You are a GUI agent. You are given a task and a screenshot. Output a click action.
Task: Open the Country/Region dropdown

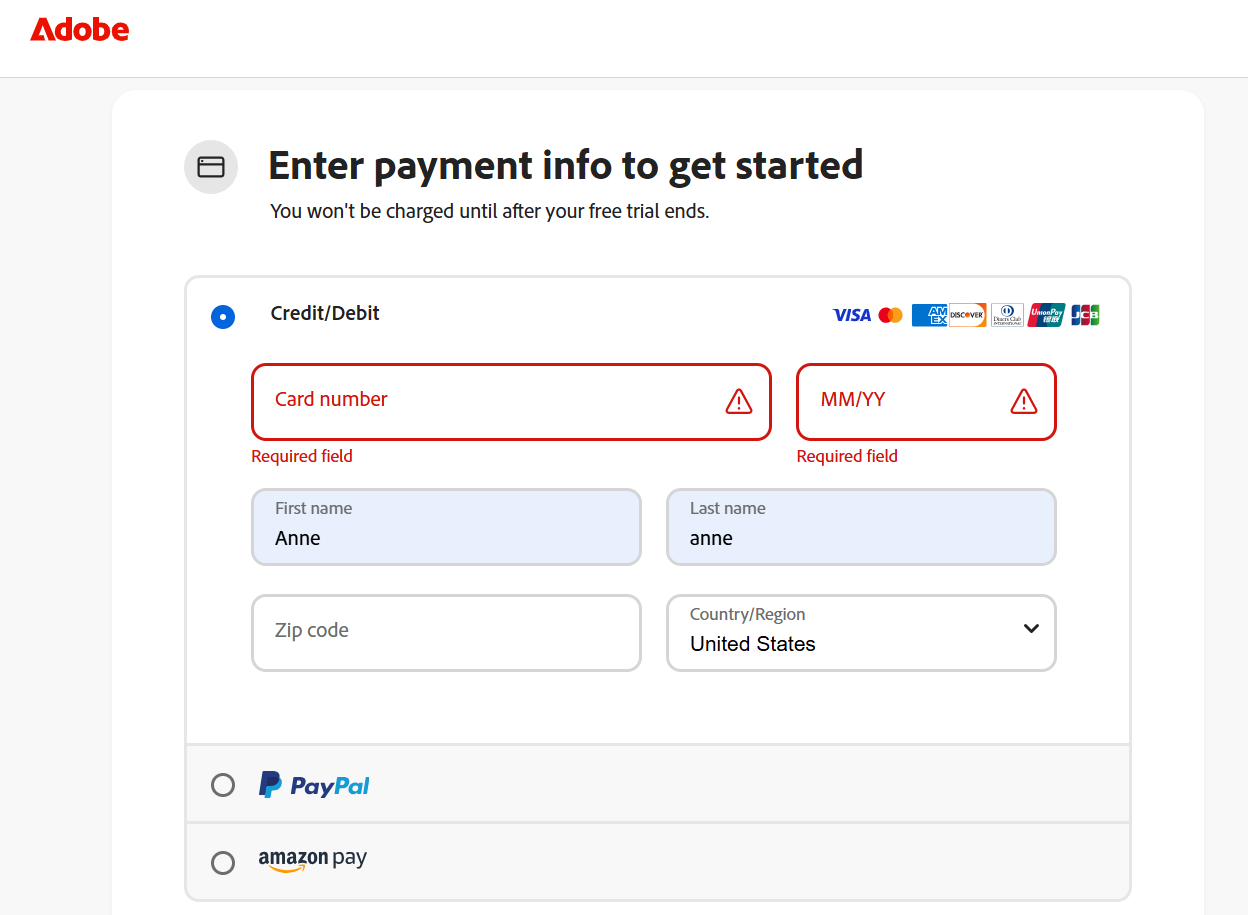(x=860, y=633)
